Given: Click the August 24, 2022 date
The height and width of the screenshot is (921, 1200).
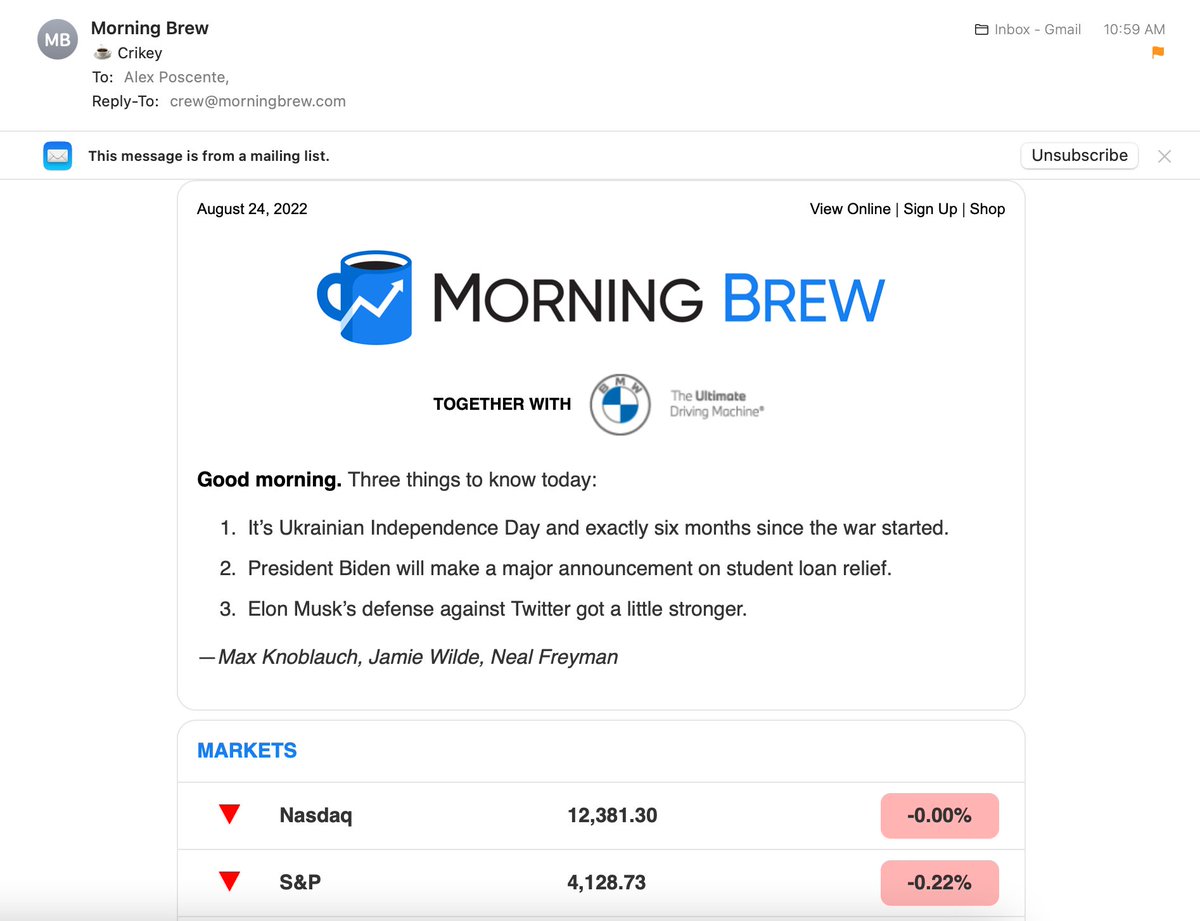Looking at the screenshot, I should tap(252, 209).
